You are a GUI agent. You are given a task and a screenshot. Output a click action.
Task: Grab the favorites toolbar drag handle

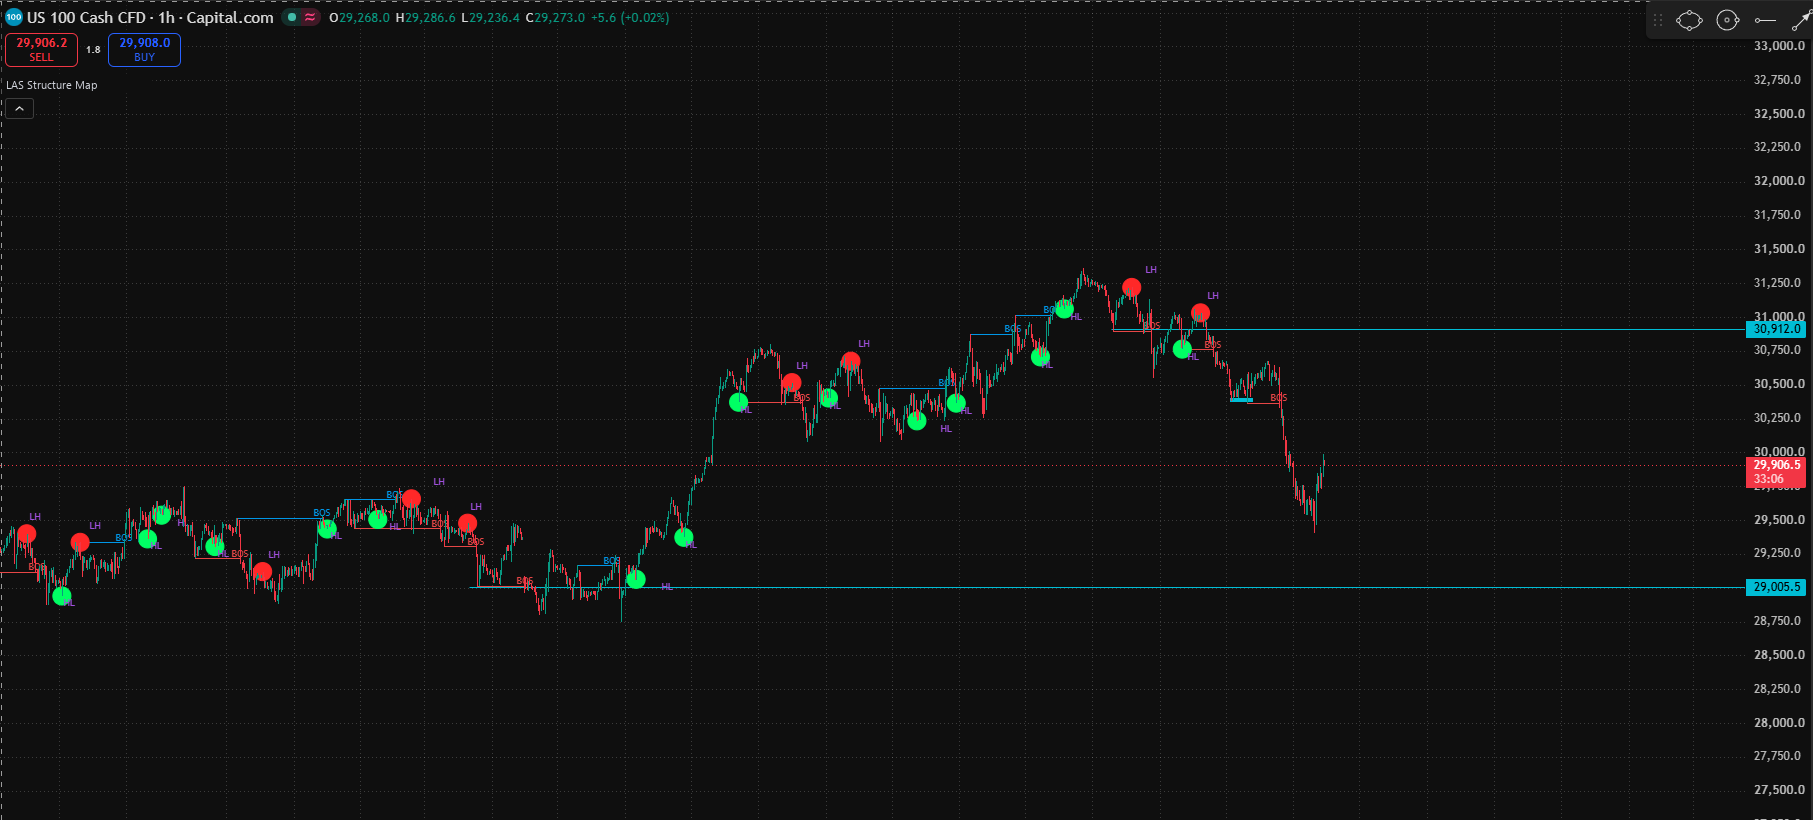[1658, 20]
